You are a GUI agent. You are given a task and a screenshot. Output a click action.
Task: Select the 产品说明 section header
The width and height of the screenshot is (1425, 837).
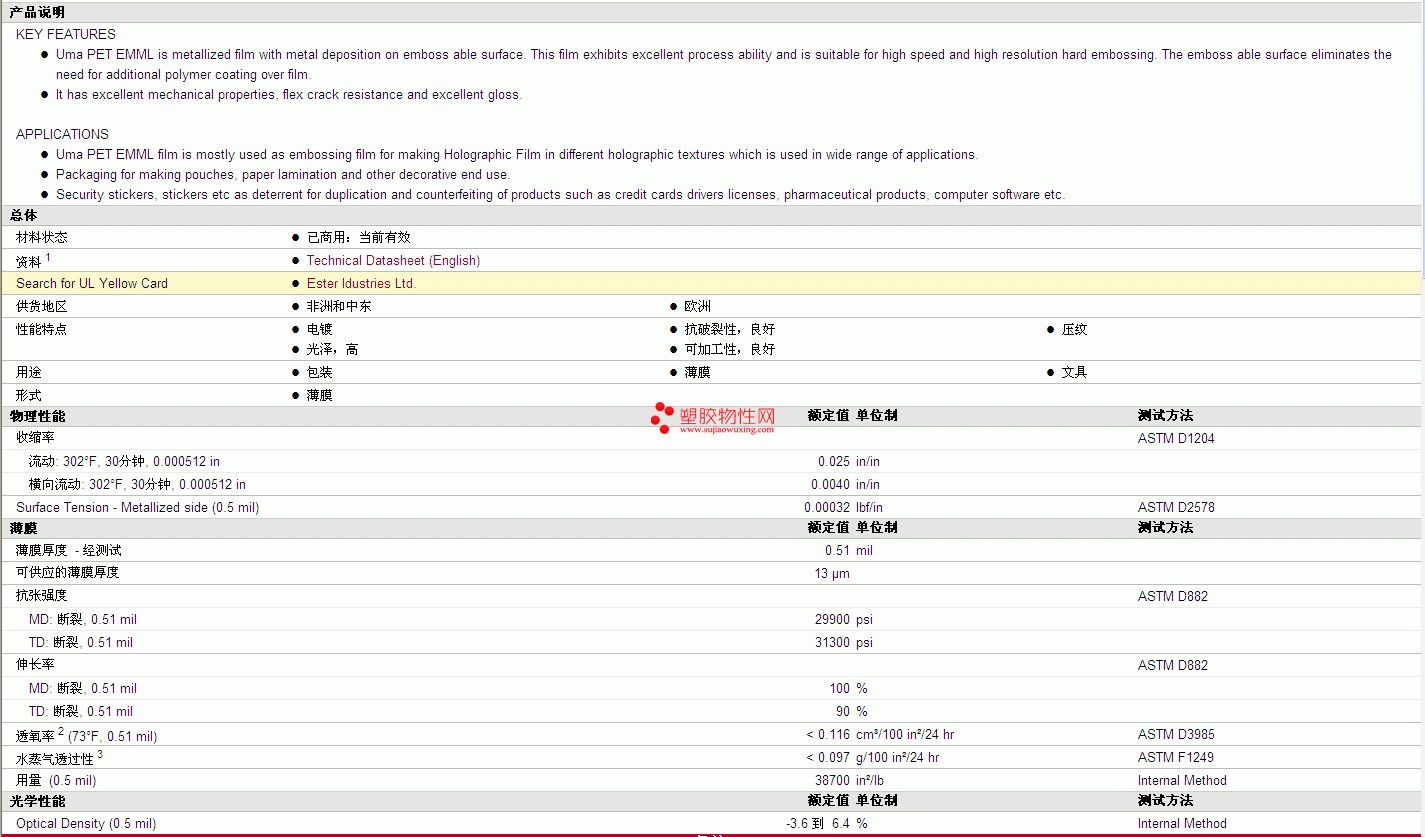point(37,12)
